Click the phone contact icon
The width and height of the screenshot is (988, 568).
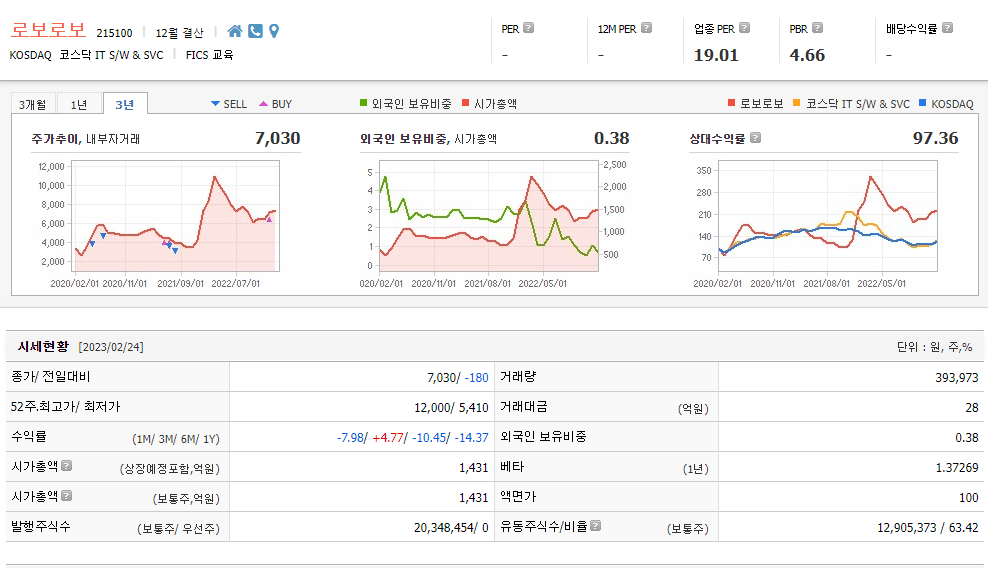click(x=255, y=31)
